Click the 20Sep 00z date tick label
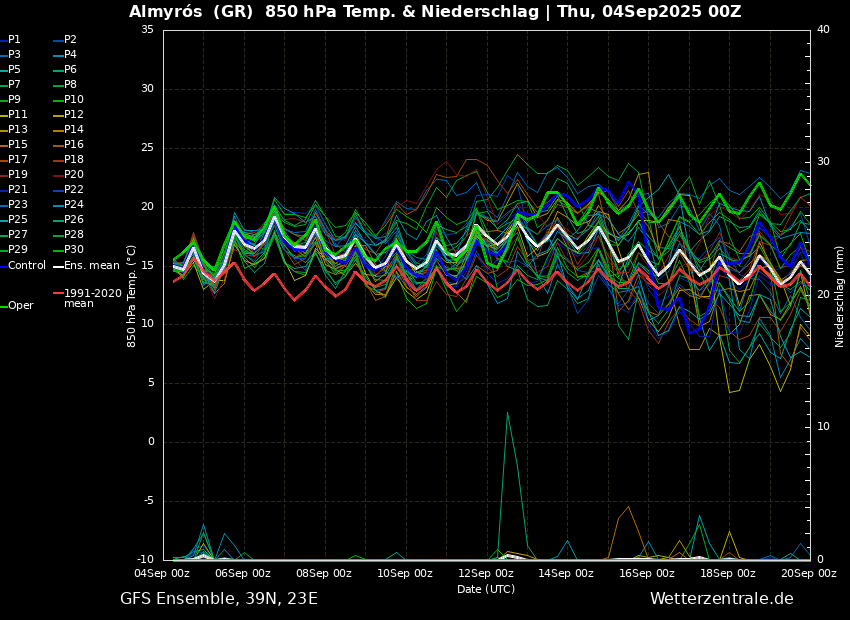Viewport: 850px width, 620px height. [808, 573]
